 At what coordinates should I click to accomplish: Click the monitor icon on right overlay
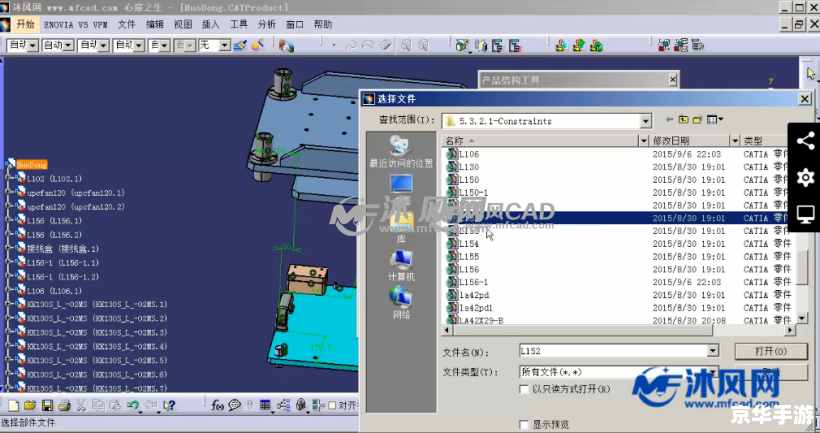(x=805, y=214)
